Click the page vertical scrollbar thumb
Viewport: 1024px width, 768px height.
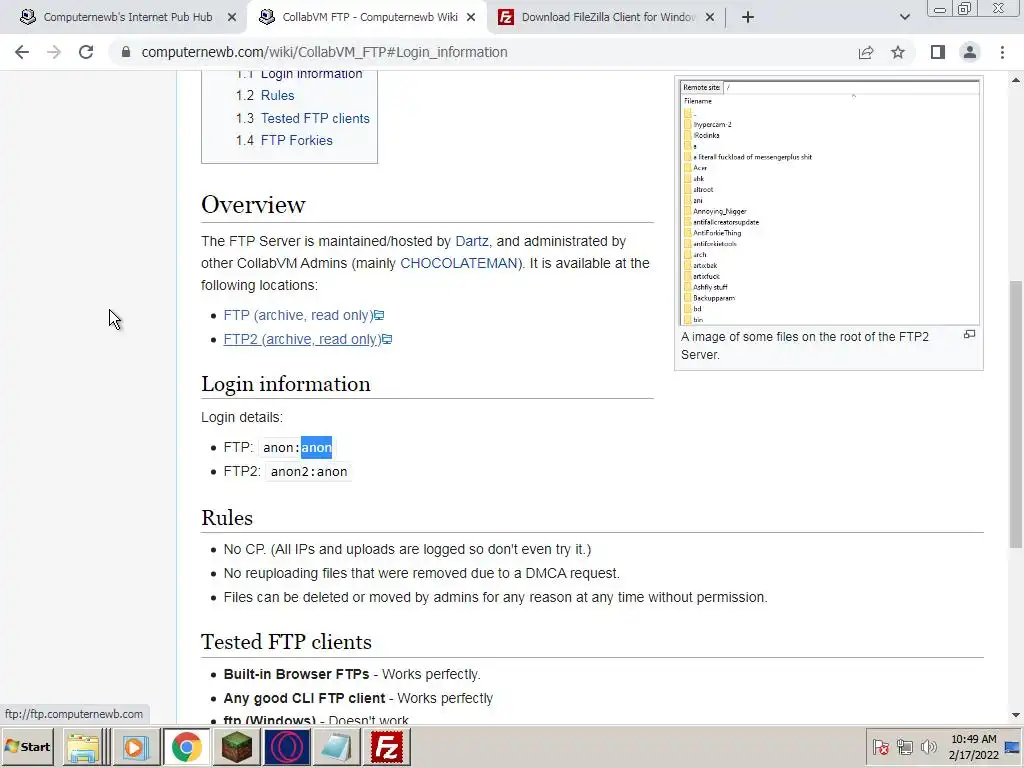[x=1016, y=414]
